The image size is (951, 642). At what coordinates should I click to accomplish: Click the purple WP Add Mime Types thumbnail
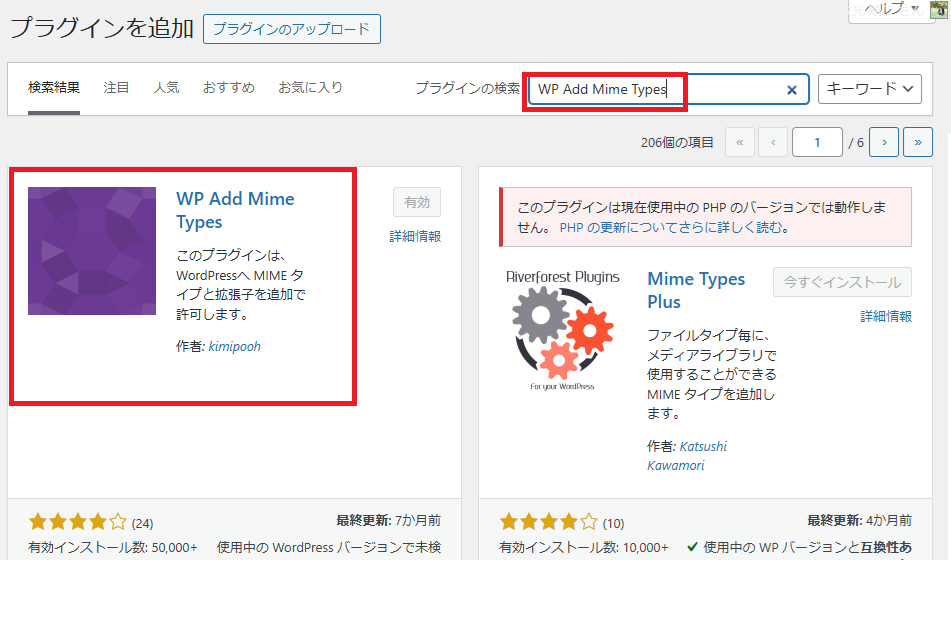click(92, 251)
